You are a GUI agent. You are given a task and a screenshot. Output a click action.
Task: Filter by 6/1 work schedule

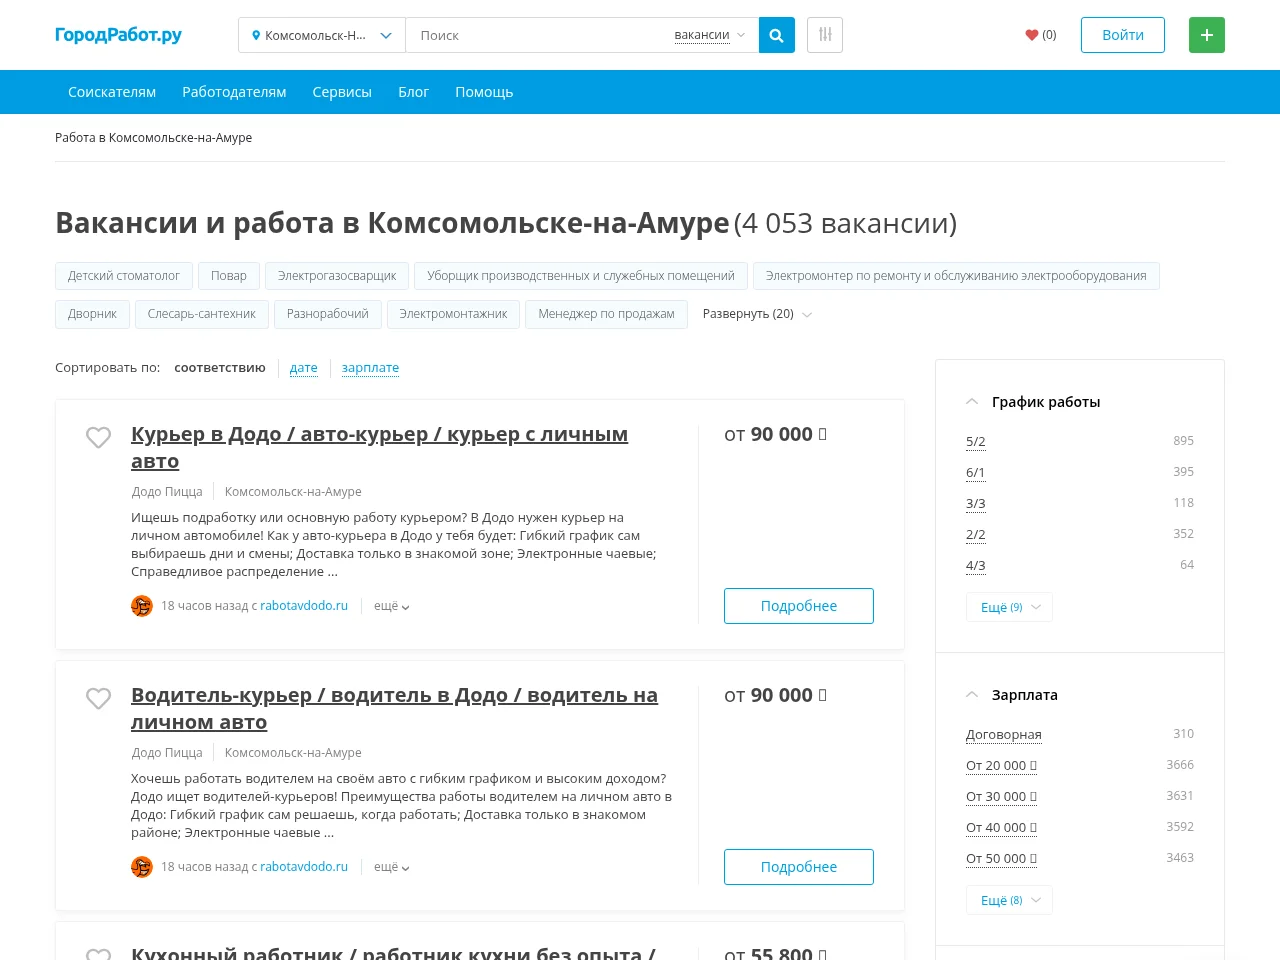pos(976,472)
